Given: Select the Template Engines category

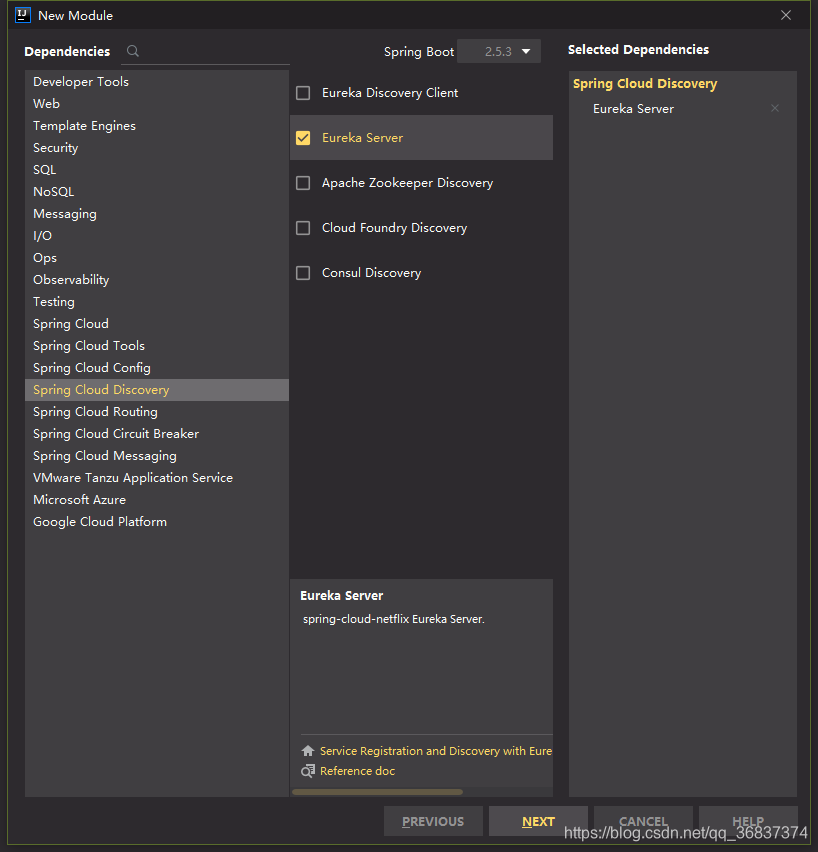Looking at the screenshot, I should pos(157,126).
